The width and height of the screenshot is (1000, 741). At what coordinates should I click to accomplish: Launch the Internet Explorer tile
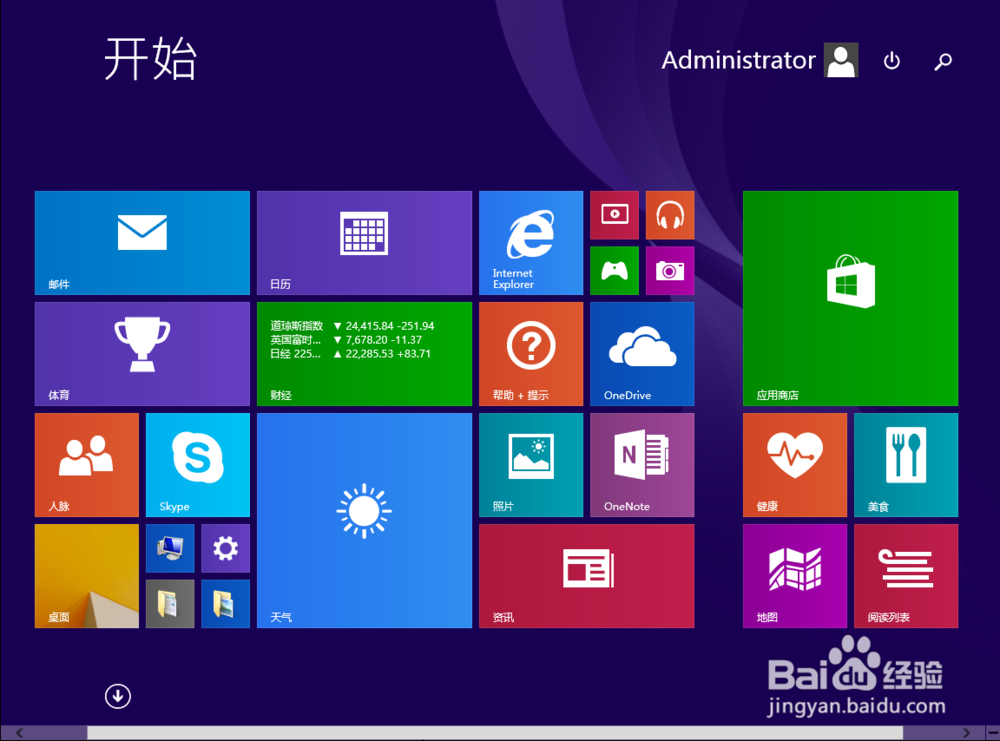click(x=531, y=243)
